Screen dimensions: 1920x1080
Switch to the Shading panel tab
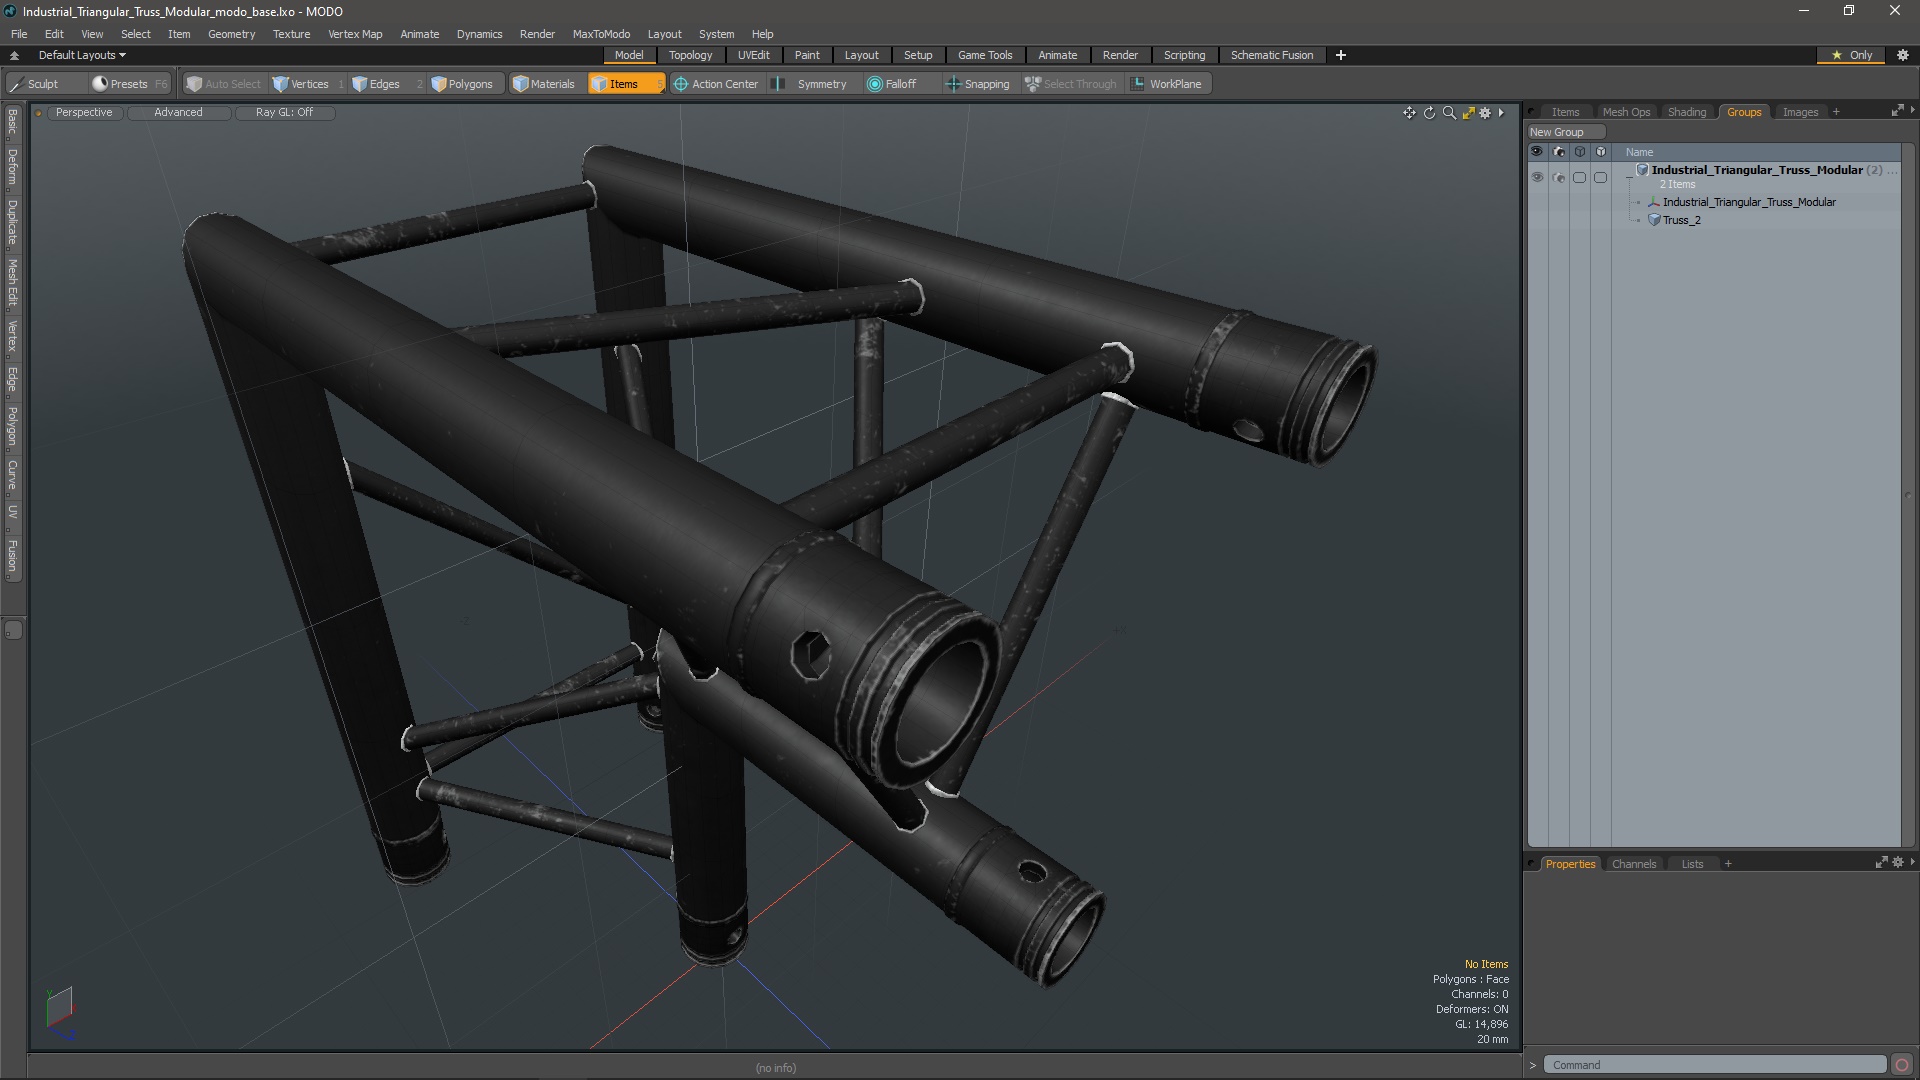click(x=1687, y=112)
